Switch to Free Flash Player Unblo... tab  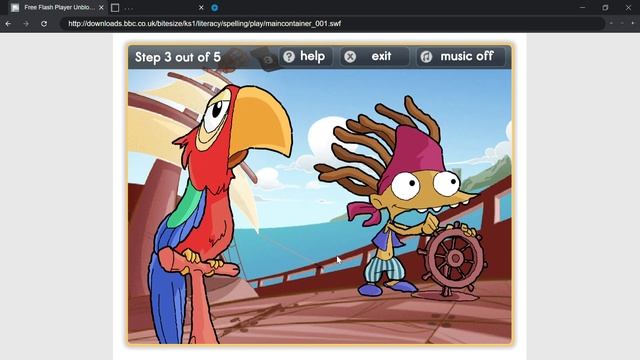[x=57, y=7]
